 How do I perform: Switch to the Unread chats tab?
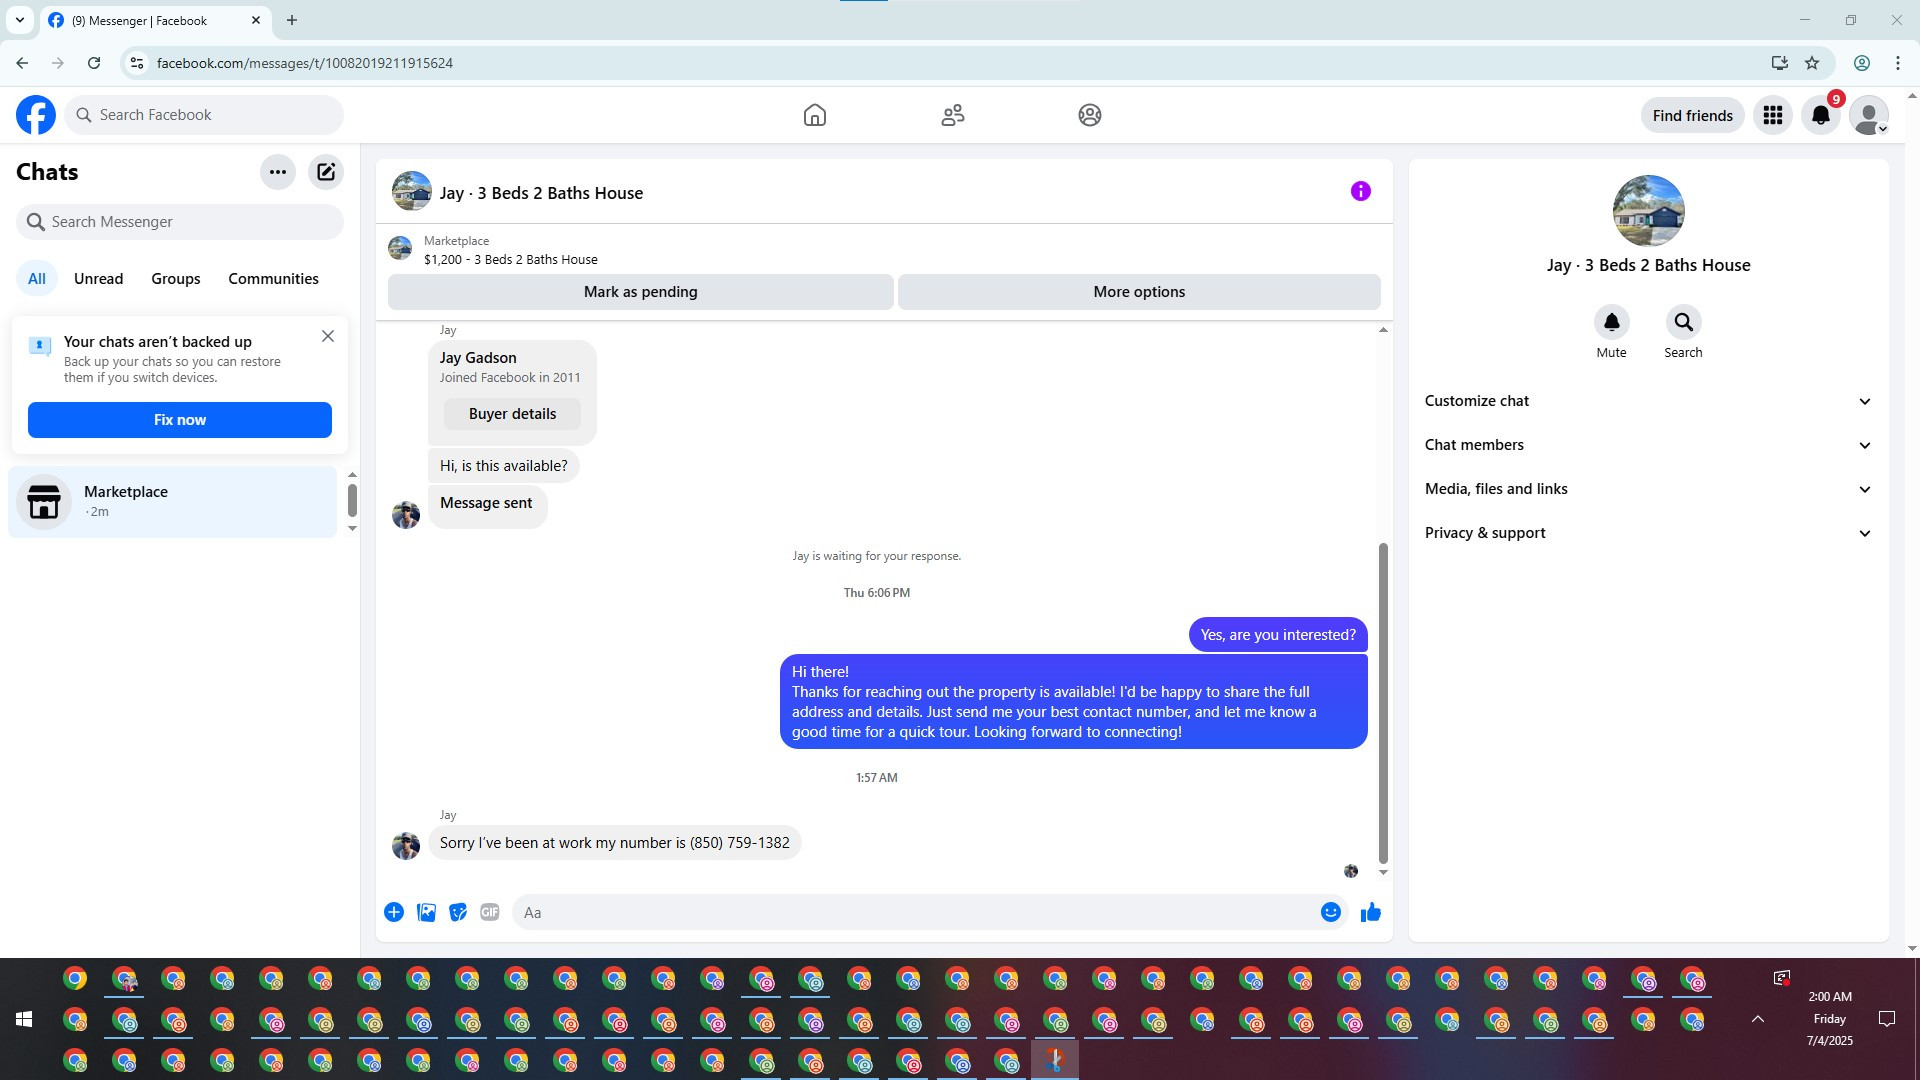coord(98,279)
